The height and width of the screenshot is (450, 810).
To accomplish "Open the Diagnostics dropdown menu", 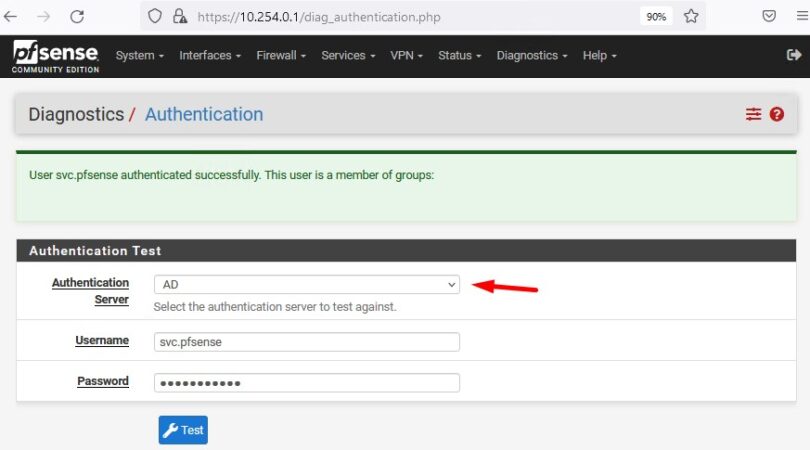I will pyautogui.click(x=532, y=56).
